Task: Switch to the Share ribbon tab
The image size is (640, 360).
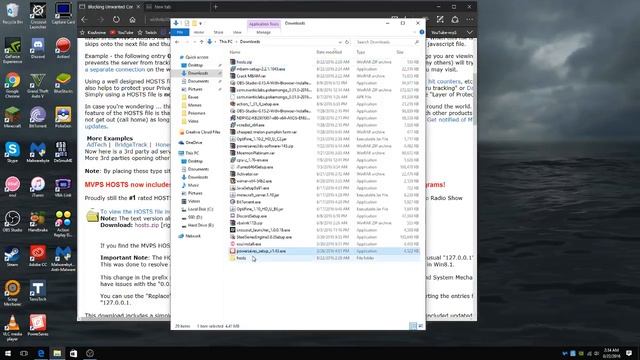Action: click(218, 32)
